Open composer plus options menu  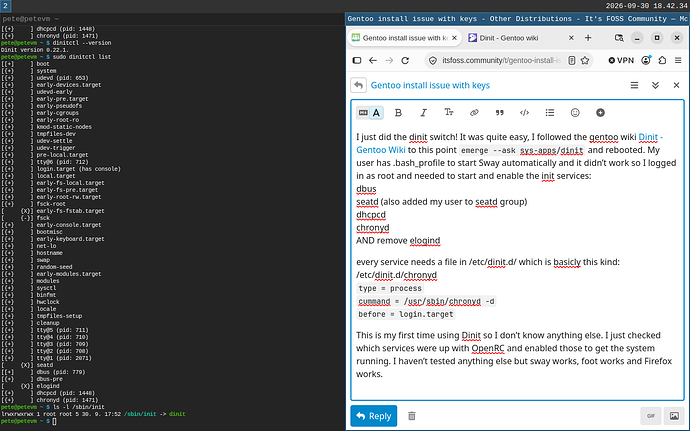pos(600,113)
